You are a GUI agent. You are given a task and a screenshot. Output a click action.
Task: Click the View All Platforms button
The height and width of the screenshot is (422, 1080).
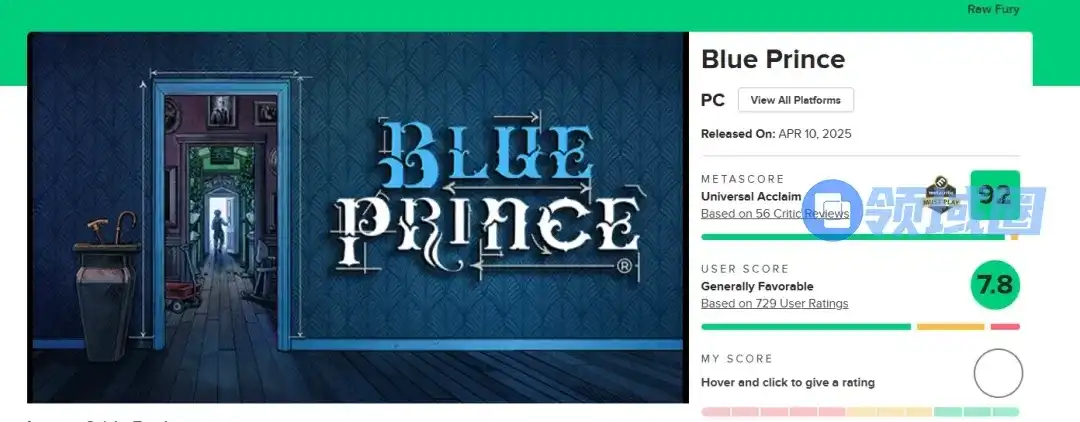click(x=796, y=100)
